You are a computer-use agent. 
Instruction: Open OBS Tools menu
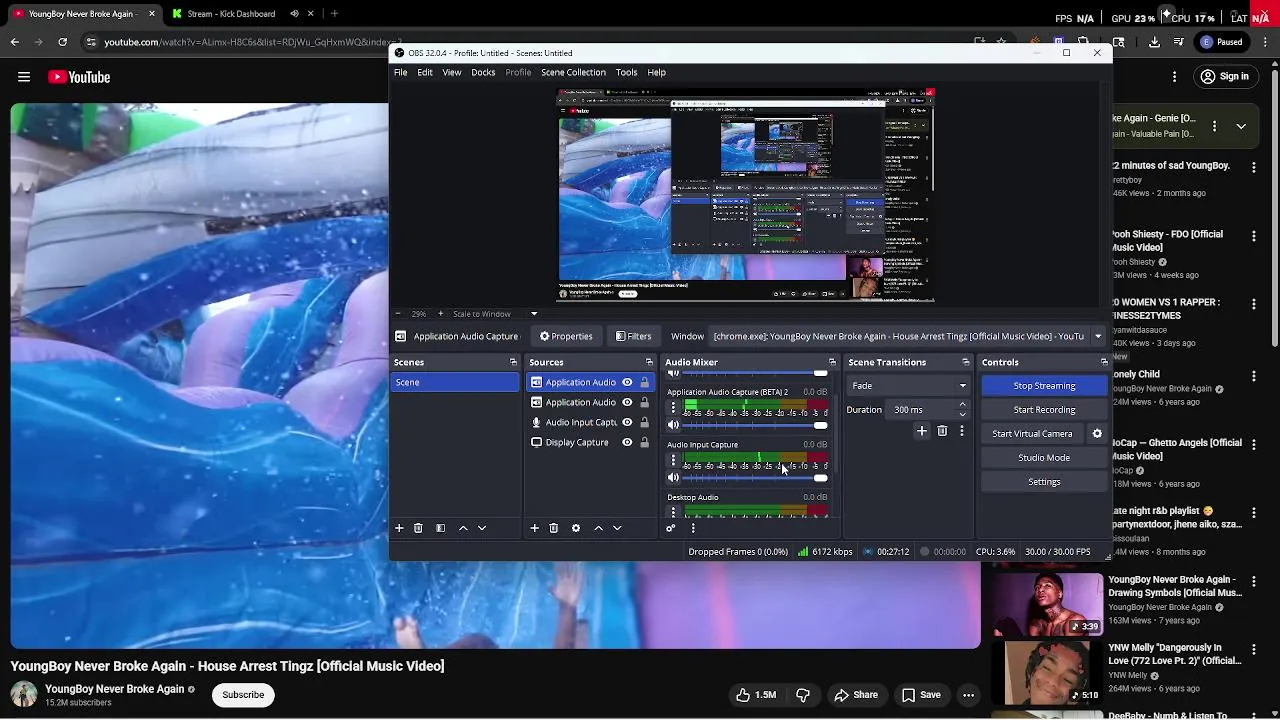627,72
